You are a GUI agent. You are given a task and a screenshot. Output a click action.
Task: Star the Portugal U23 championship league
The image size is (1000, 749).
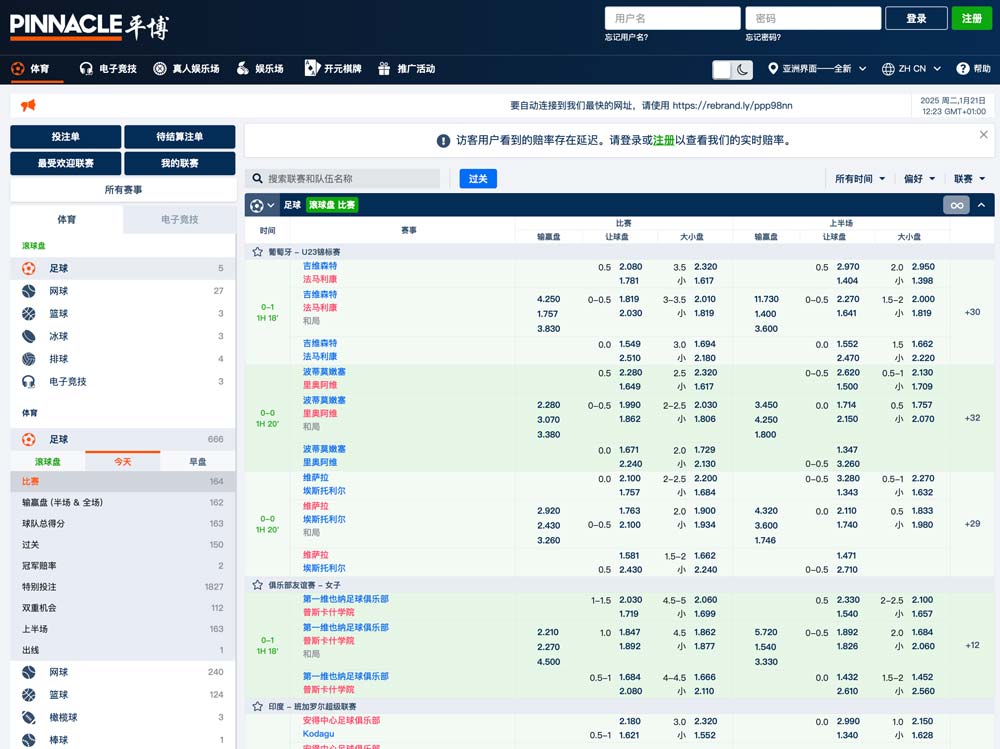tap(257, 252)
